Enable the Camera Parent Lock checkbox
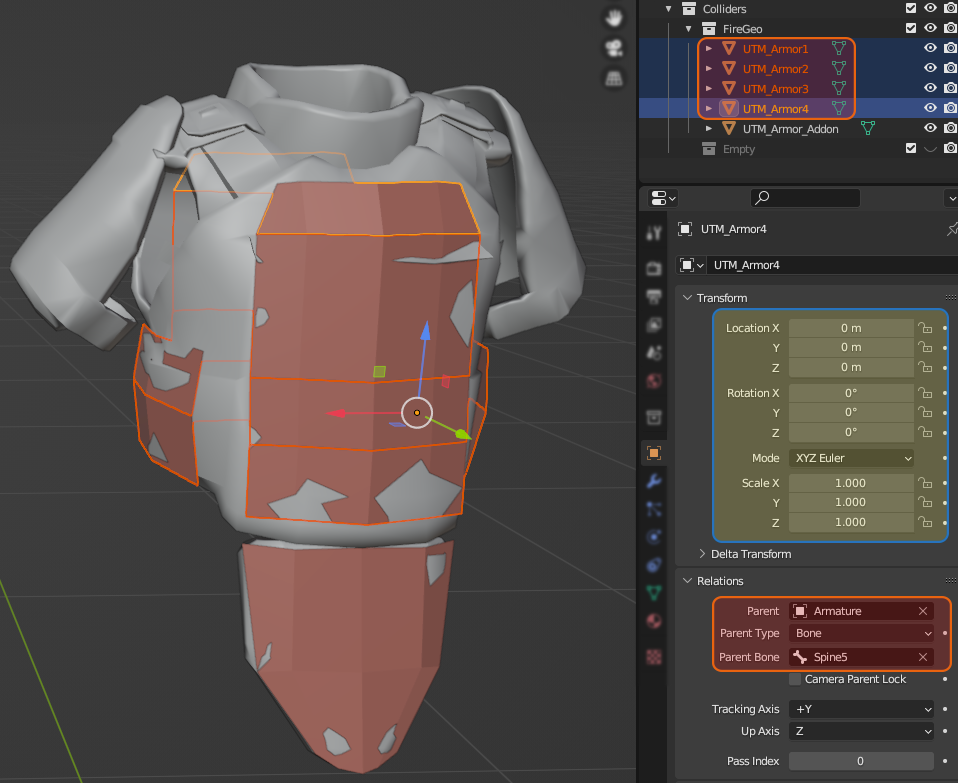Viewport: 958px width, 783px height. click(795, 679)
